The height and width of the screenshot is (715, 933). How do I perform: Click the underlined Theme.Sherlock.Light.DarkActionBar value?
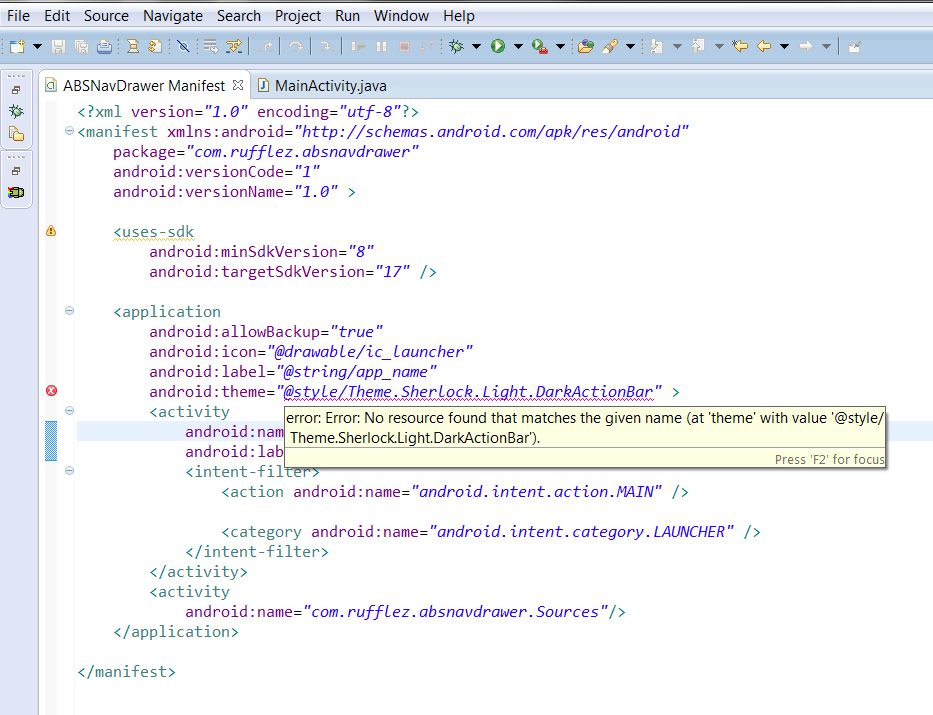tap(469, 392)
